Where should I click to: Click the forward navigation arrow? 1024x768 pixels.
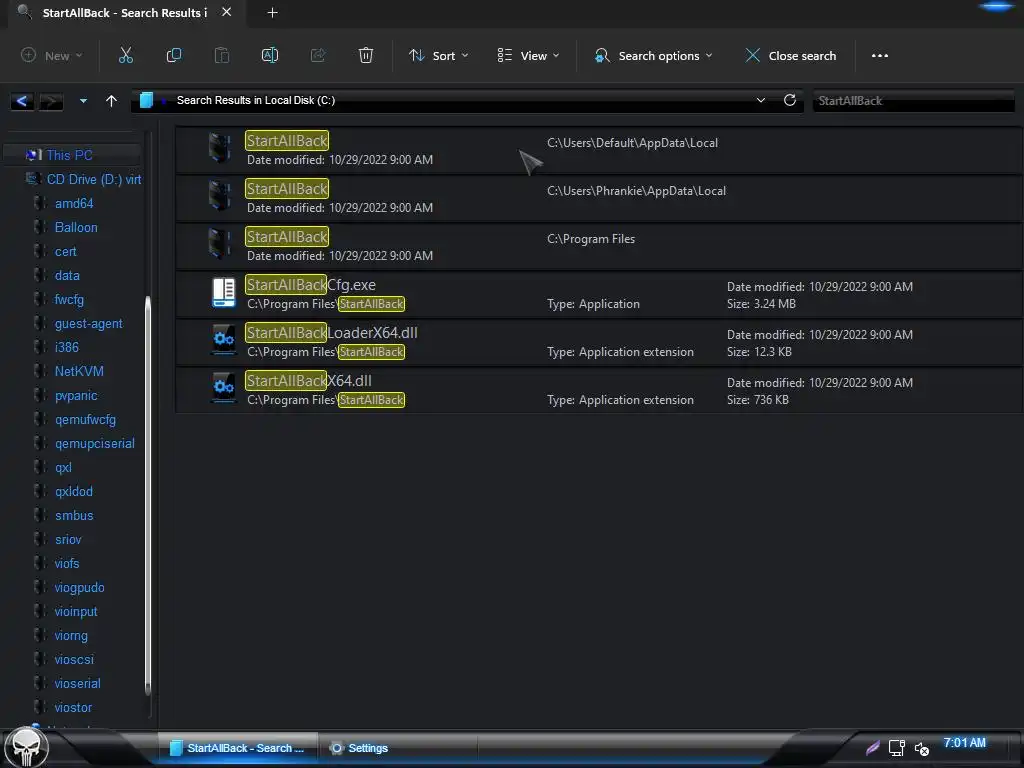51,101
